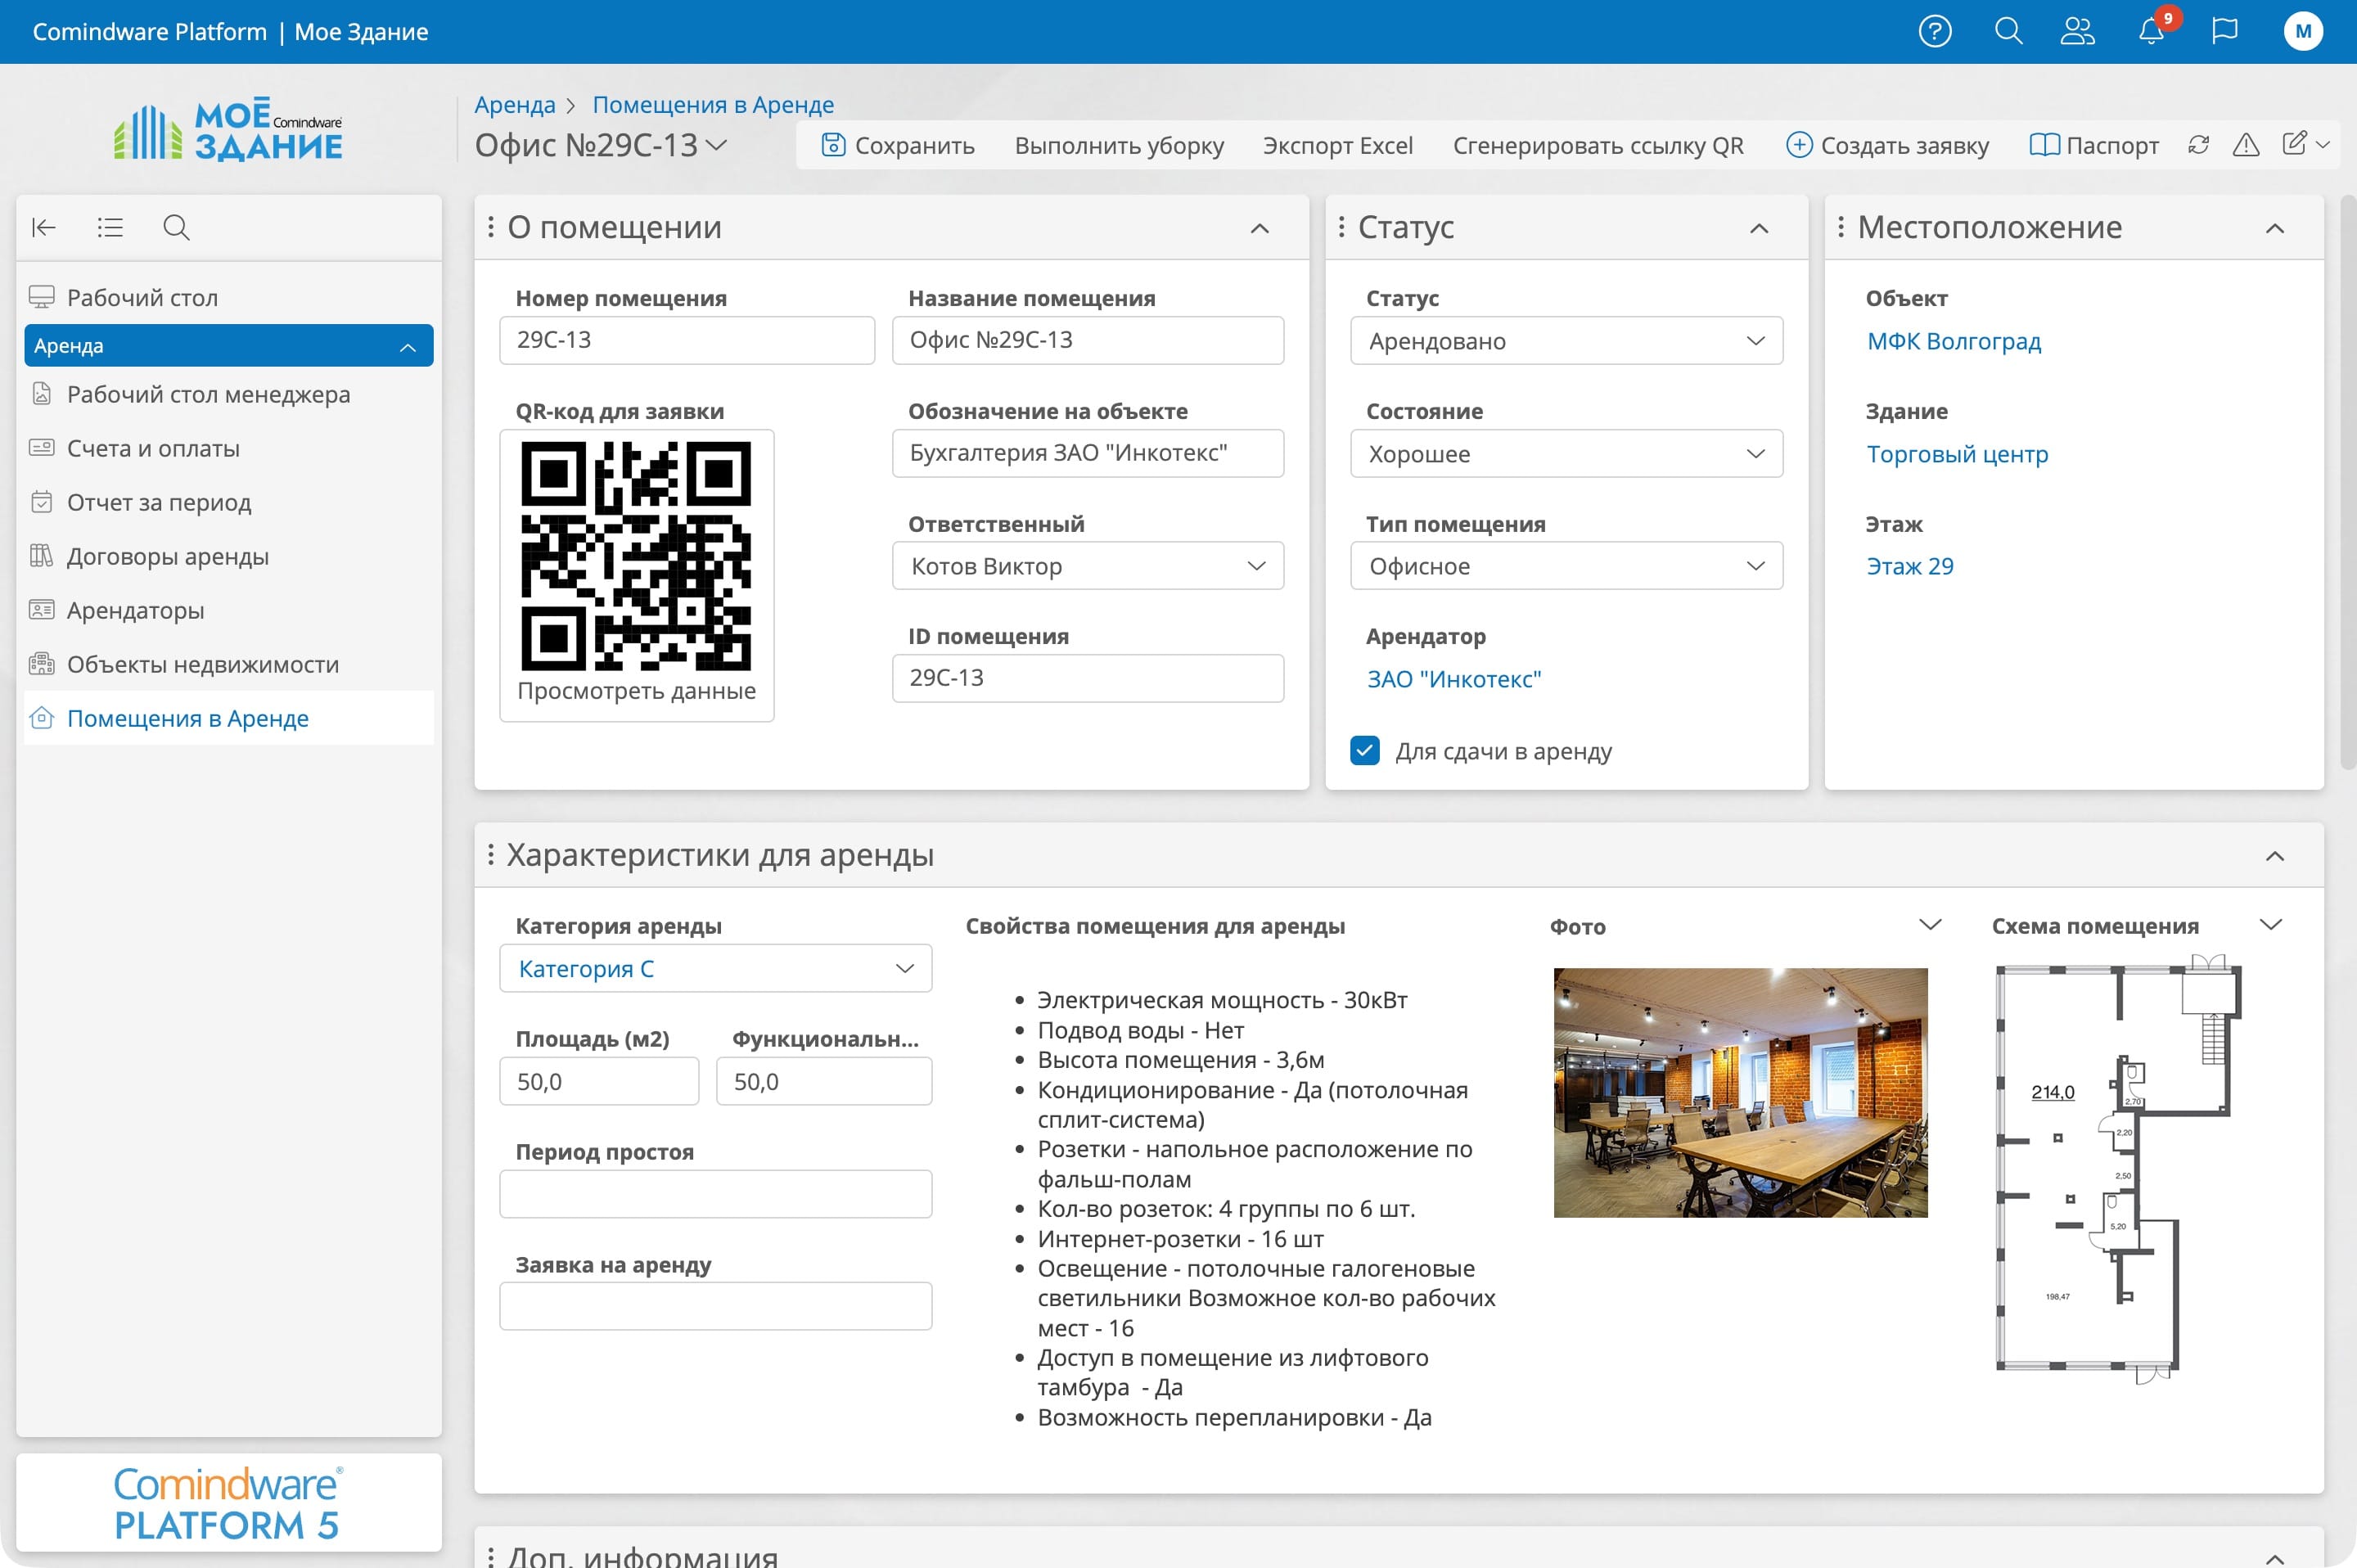
Task: Open notifications bell with badge
Action: click(2151, 31)
